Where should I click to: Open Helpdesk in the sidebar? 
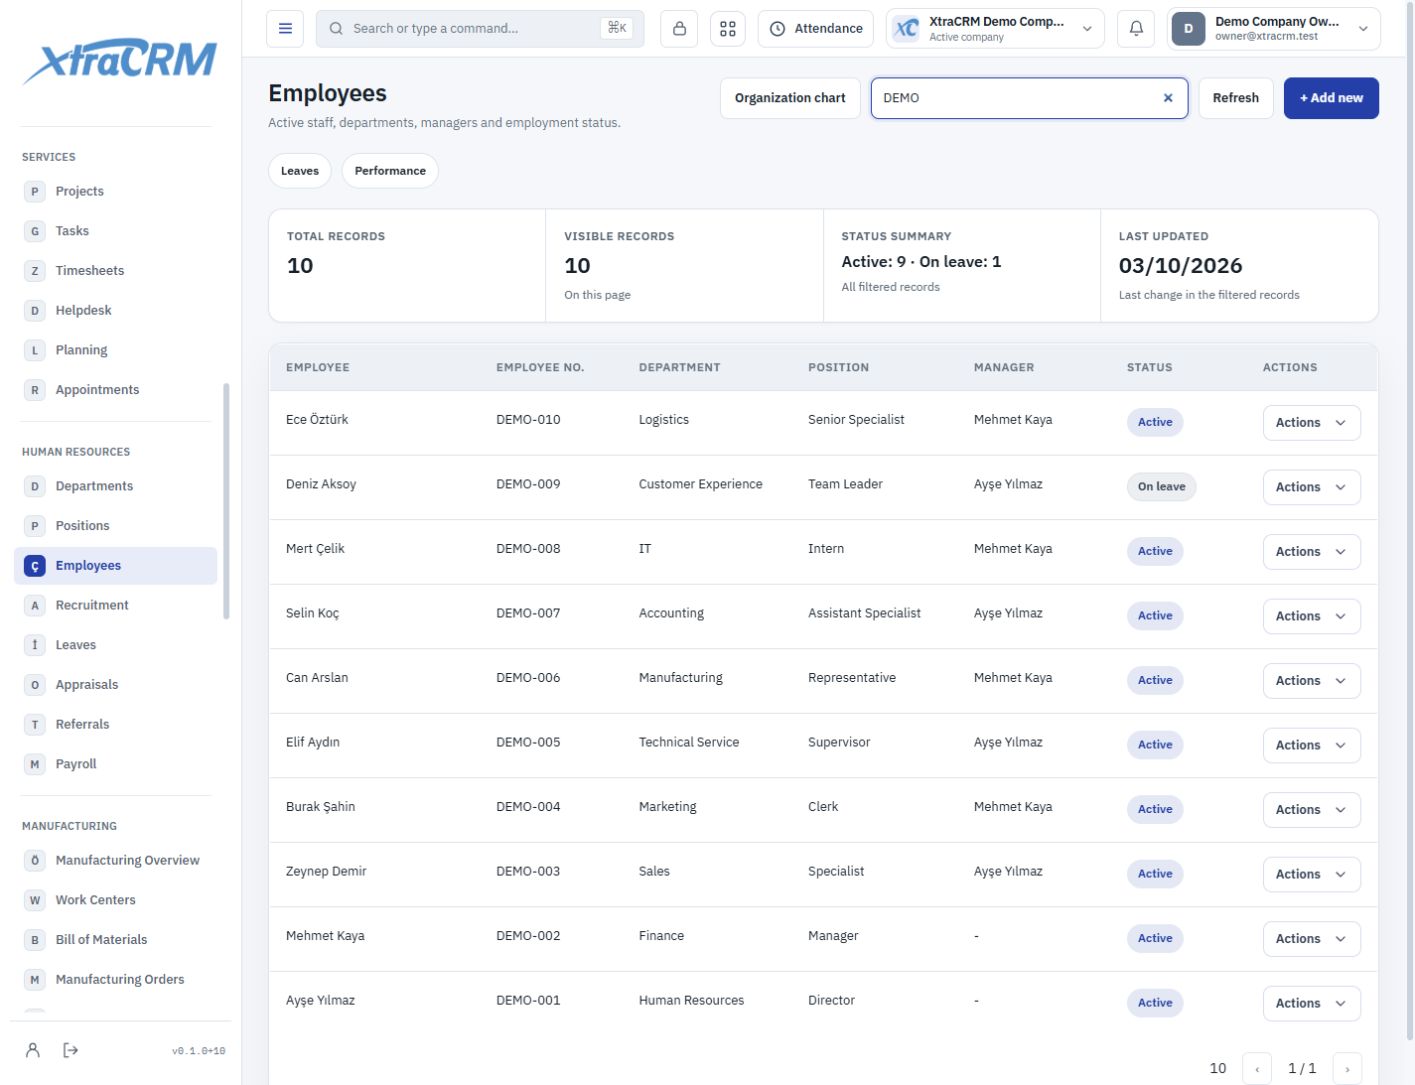[x=116, y=310]
